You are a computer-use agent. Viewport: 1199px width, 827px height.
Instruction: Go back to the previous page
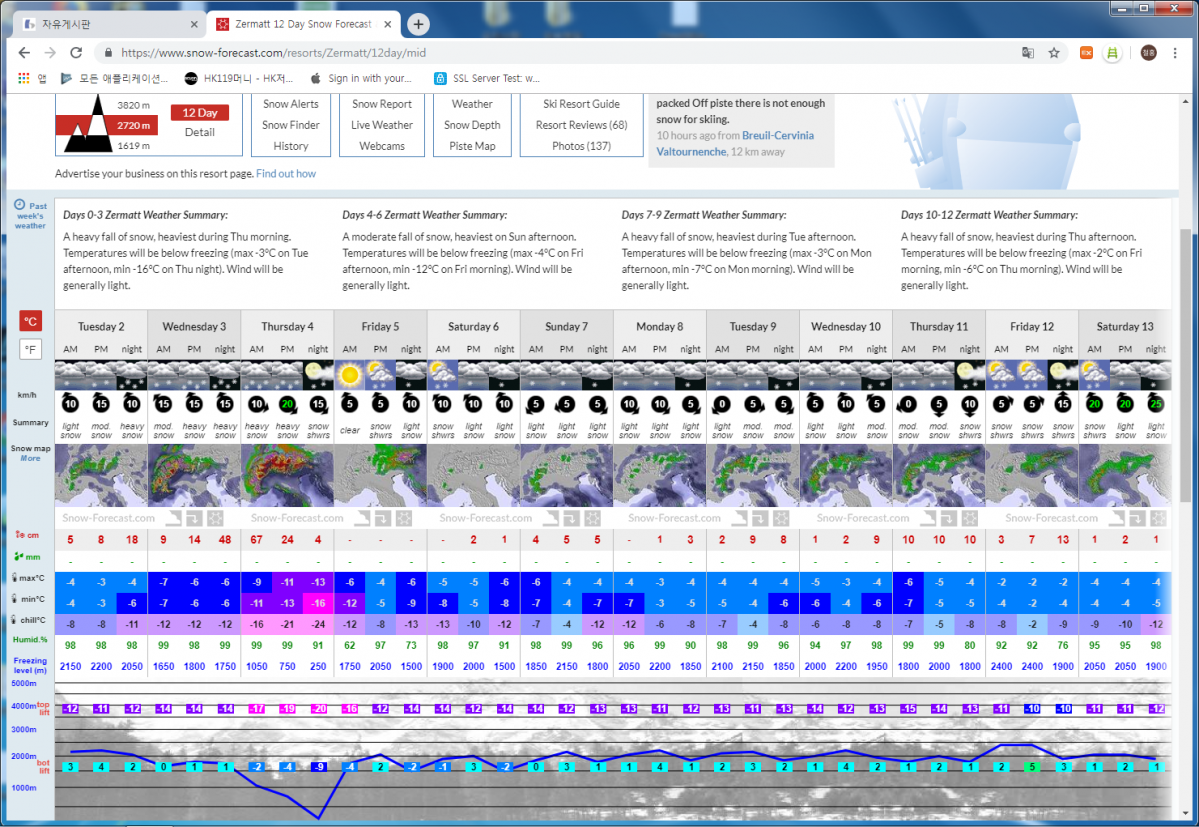[x=24, y=53]
